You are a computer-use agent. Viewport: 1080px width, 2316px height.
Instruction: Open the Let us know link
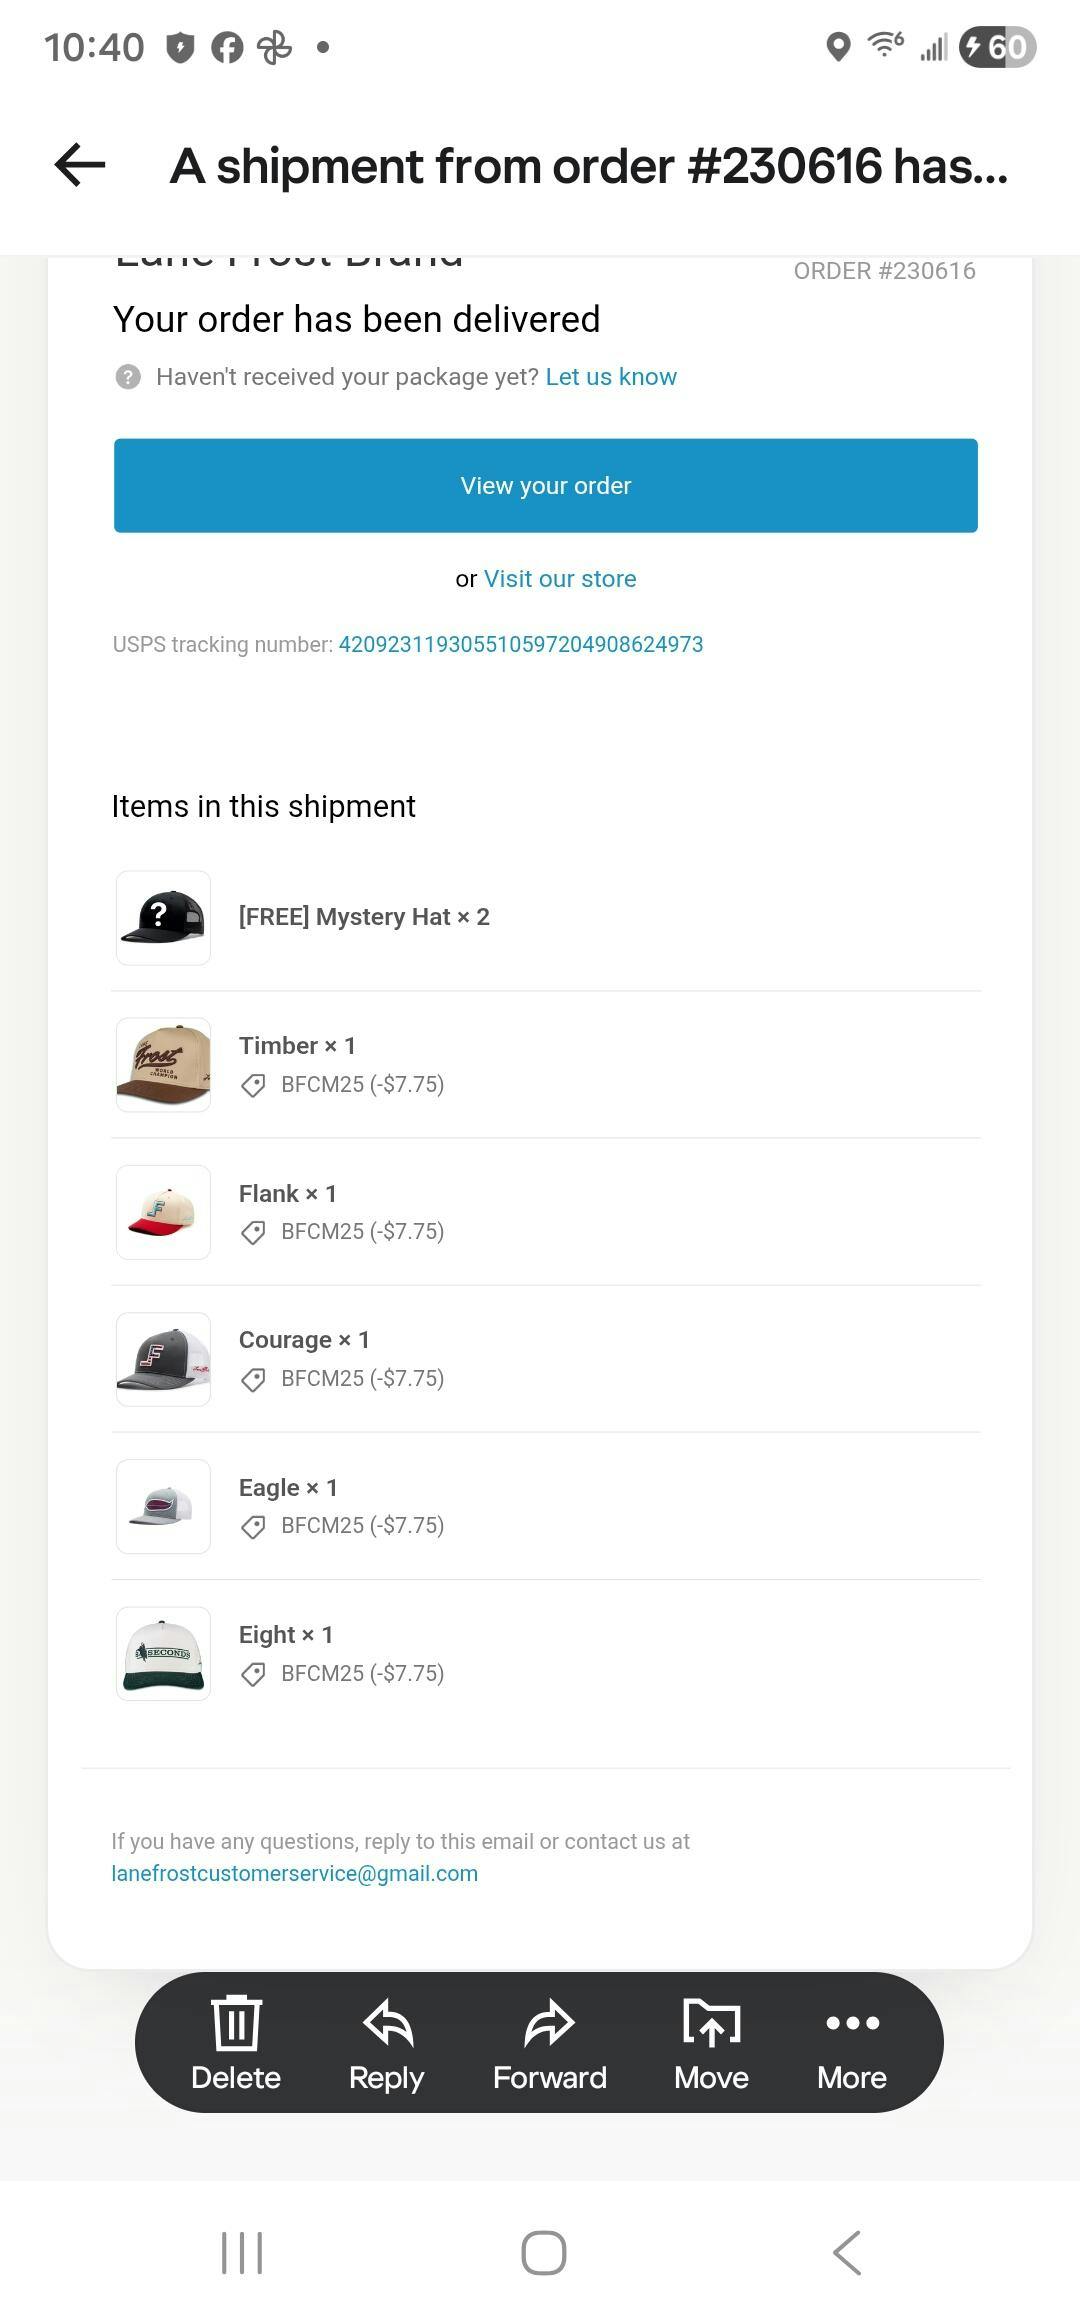click(611, 377)
